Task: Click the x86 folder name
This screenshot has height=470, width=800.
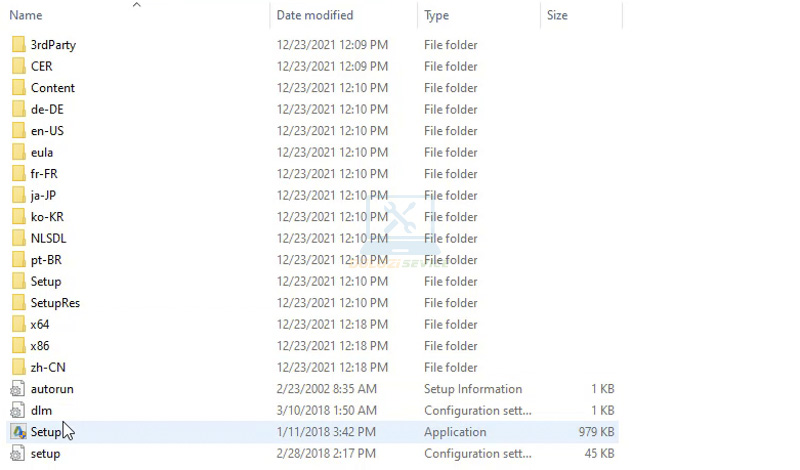Action: point(40,346)
